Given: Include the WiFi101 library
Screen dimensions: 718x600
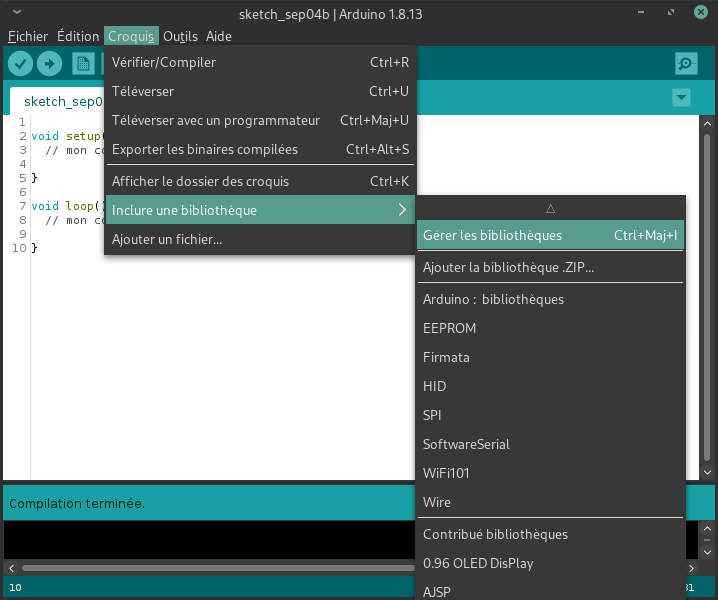Looking at the screenshot, I should pos(550,473).
